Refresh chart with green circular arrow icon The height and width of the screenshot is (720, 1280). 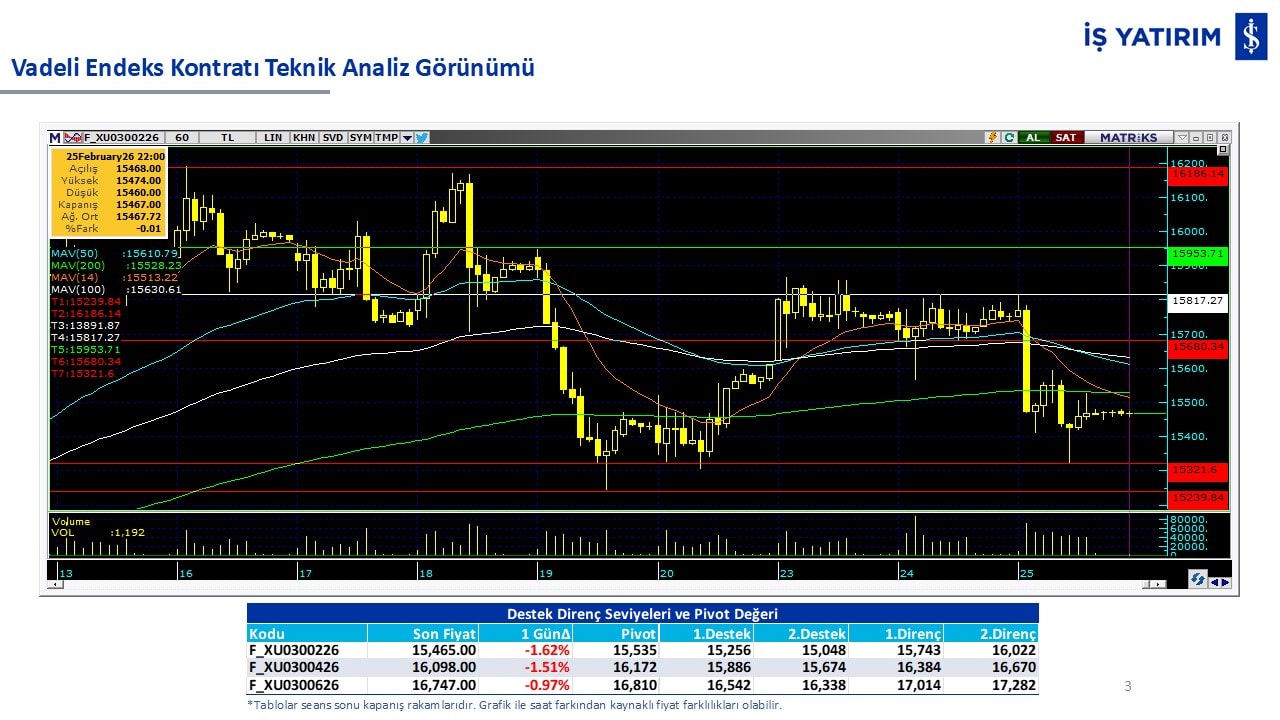click(x=1008, y=138)
